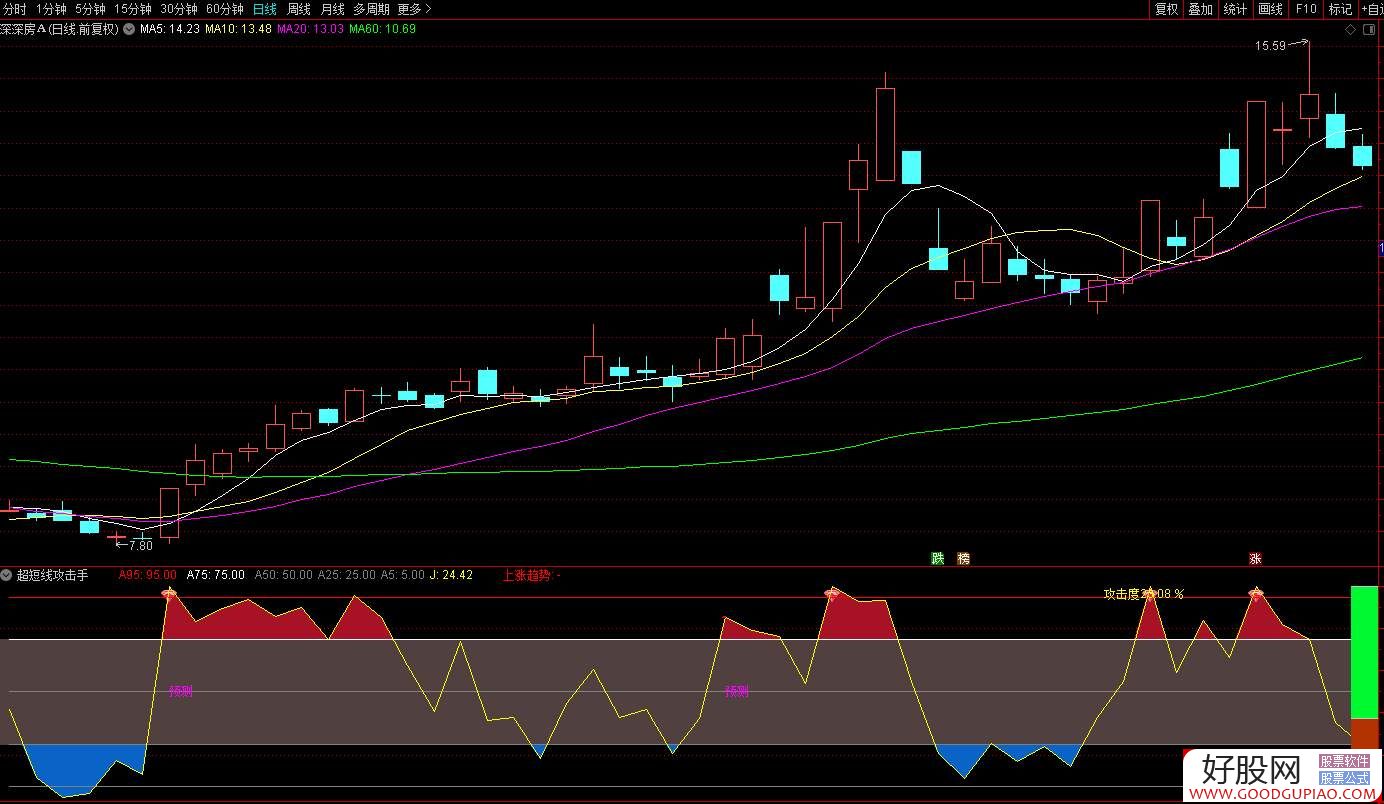This screenshot has height=804, width=1384.
Task: Click the A75: 75.00 value
Action: (x=216, y=575)
